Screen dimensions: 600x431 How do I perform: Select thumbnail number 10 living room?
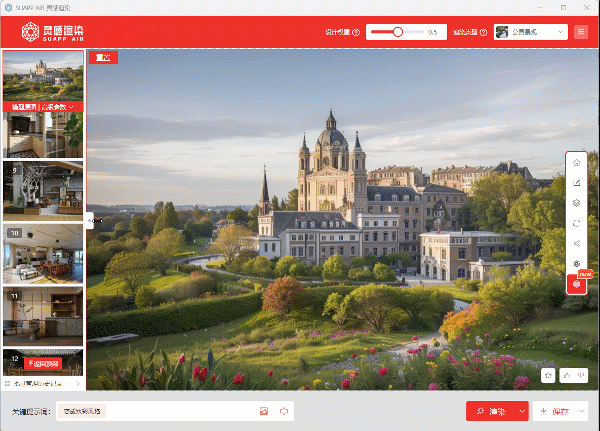[42, 252]
